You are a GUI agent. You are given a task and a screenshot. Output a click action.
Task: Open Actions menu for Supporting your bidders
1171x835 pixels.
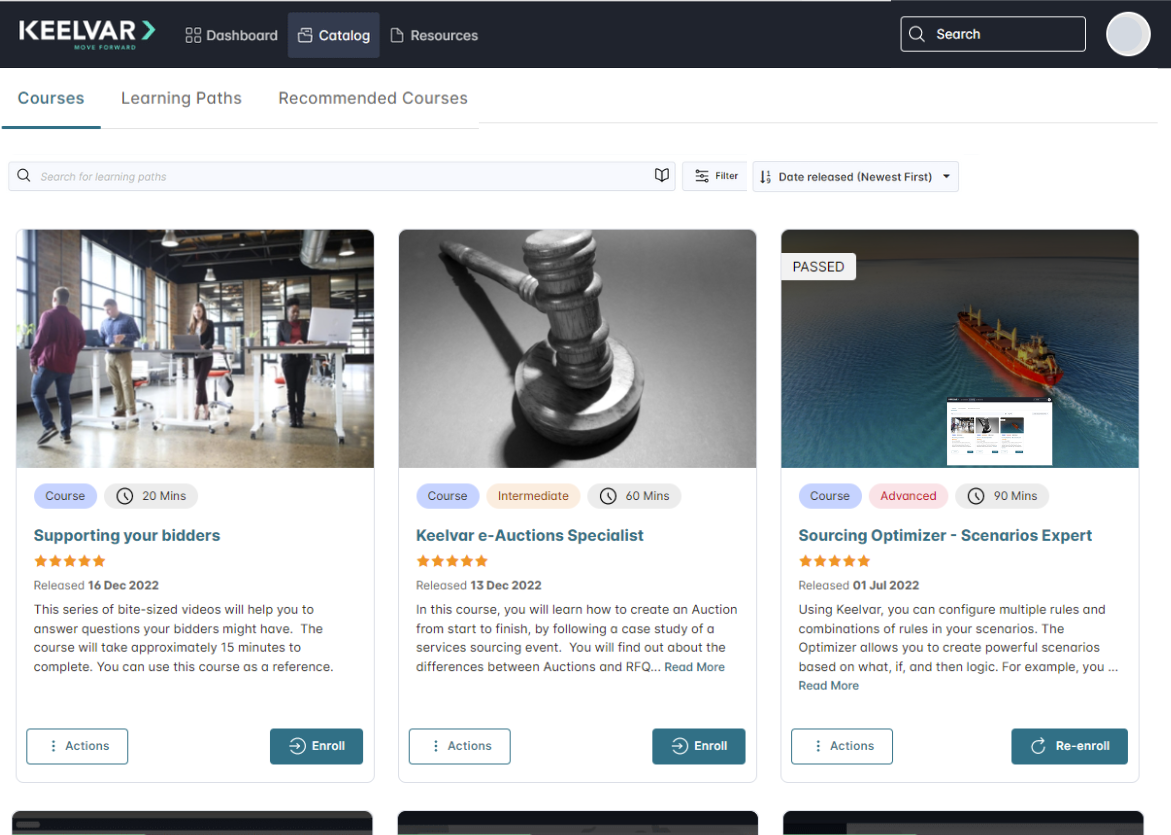pyautogui.click(x=77, y=746)
